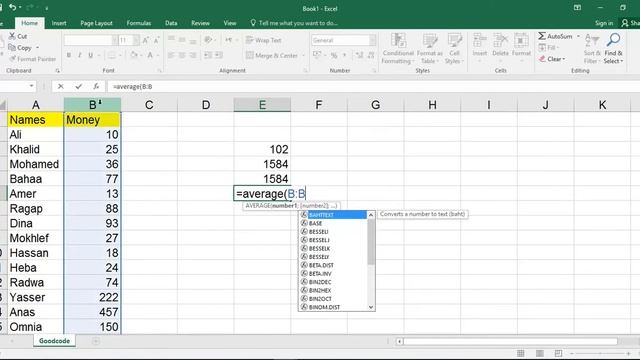The image size is (640, 360).
Task: Cancel the formula with X button
Action: click(x=60, y=87)
